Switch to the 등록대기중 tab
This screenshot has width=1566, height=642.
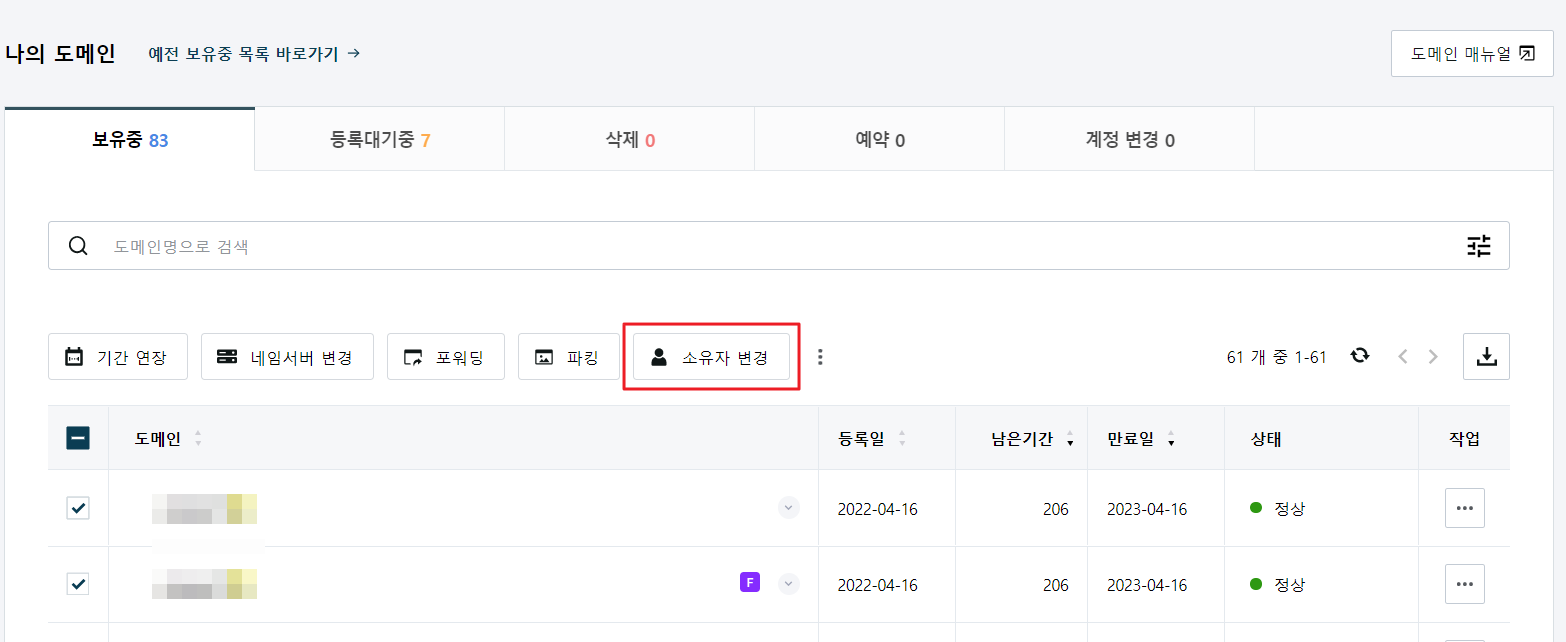(x=380, y=140)
